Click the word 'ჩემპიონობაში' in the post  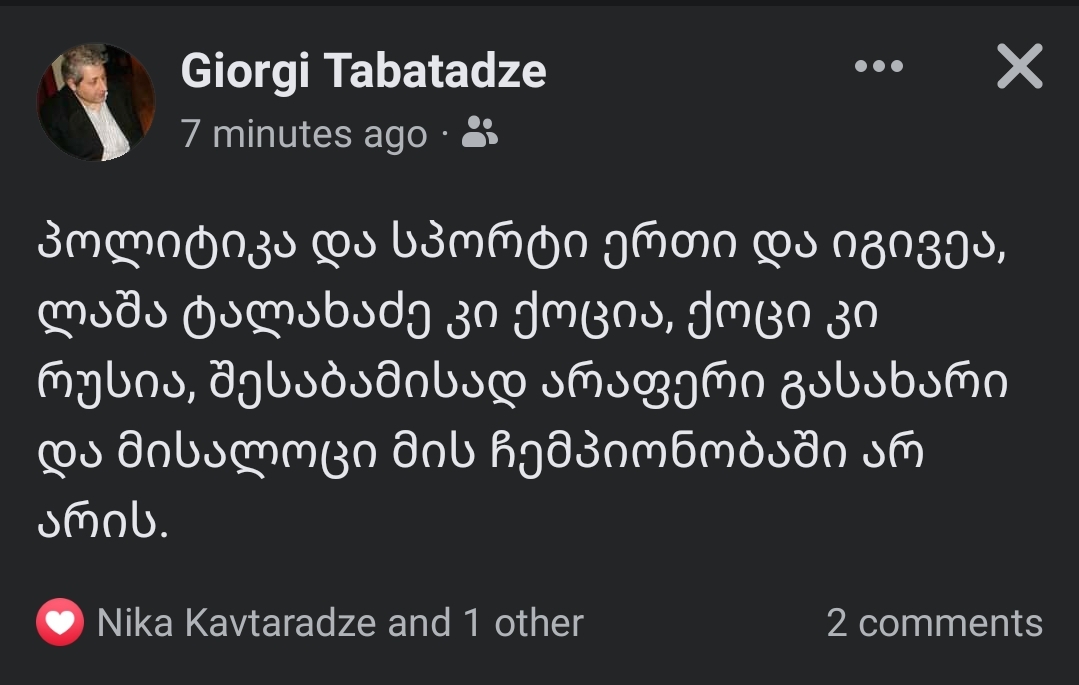tap(668, 452)
